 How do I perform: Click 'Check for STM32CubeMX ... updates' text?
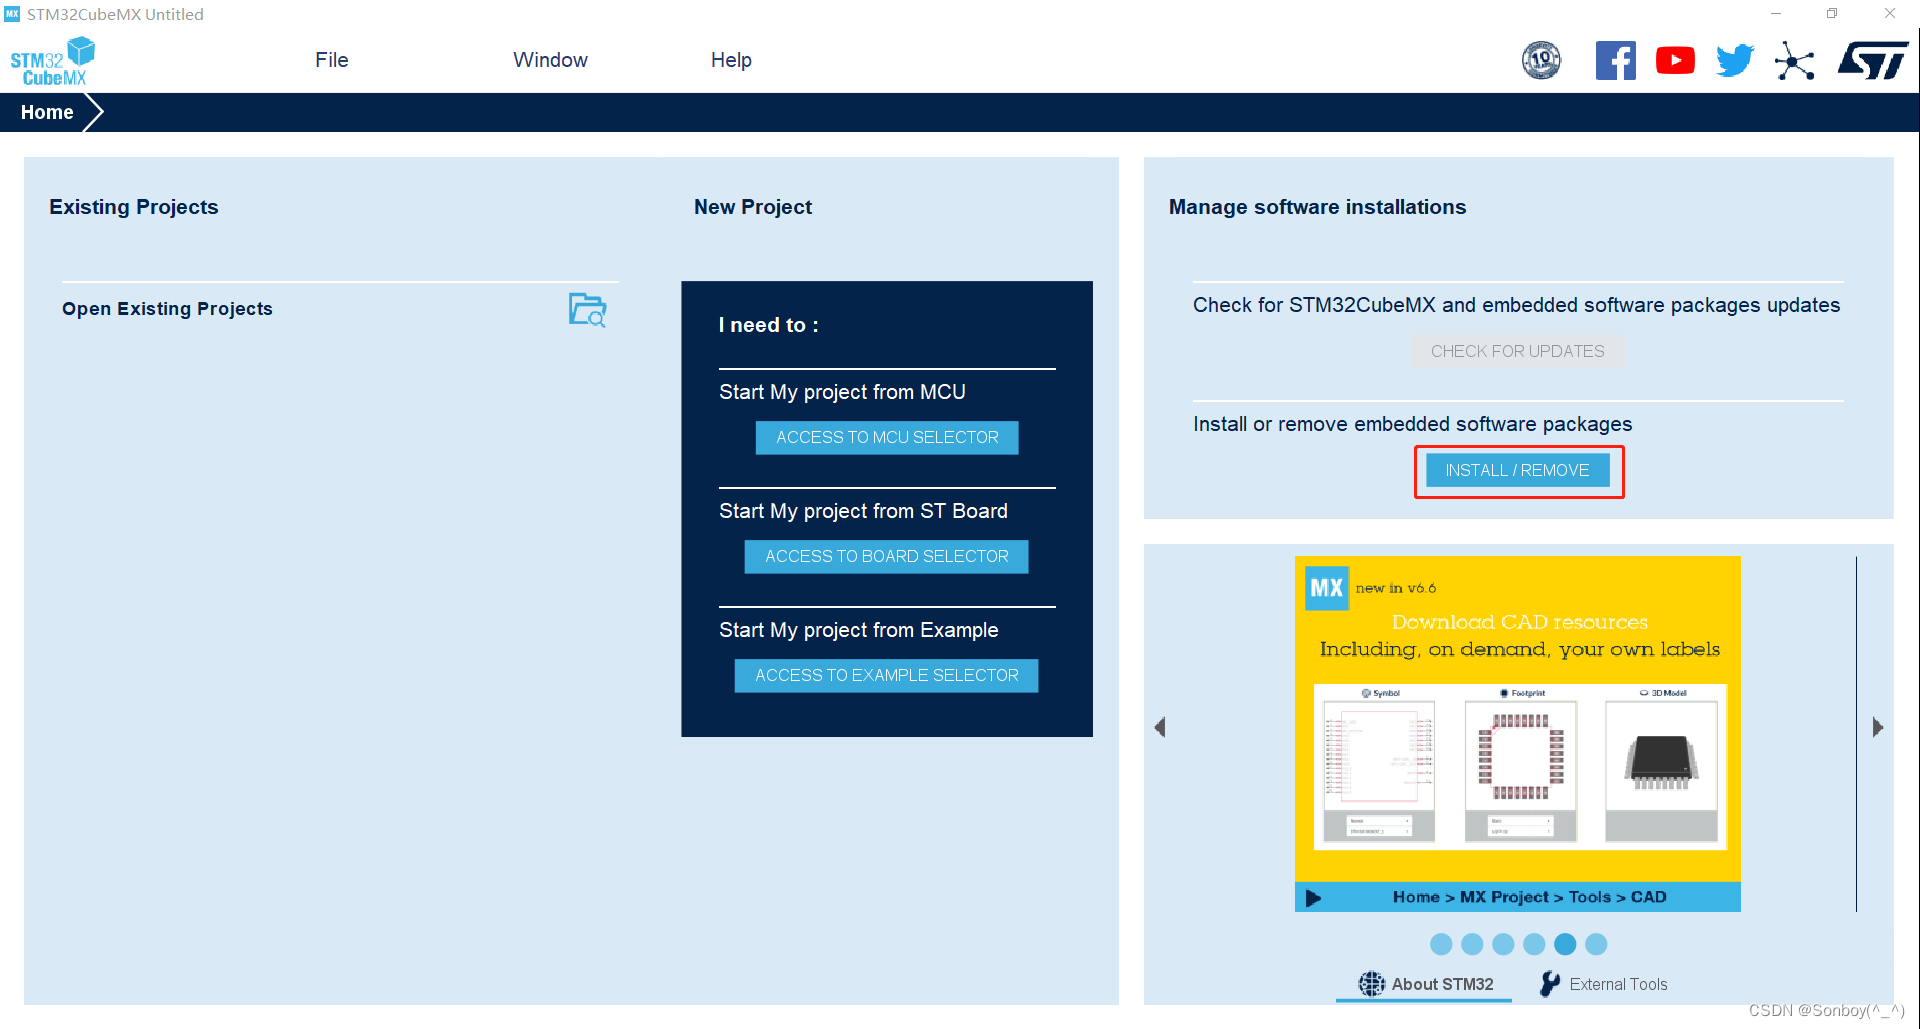(1516, 305)
